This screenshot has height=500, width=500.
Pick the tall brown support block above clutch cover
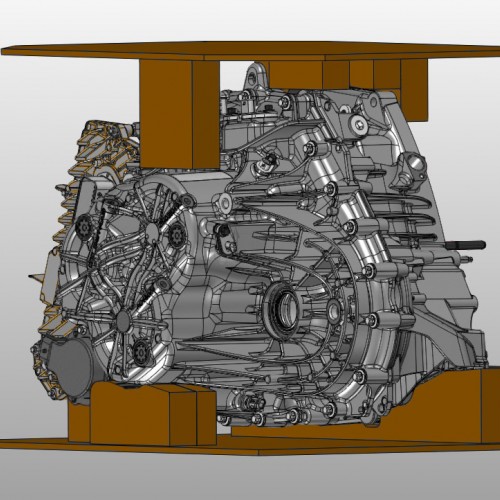click(x=179, y=114)
